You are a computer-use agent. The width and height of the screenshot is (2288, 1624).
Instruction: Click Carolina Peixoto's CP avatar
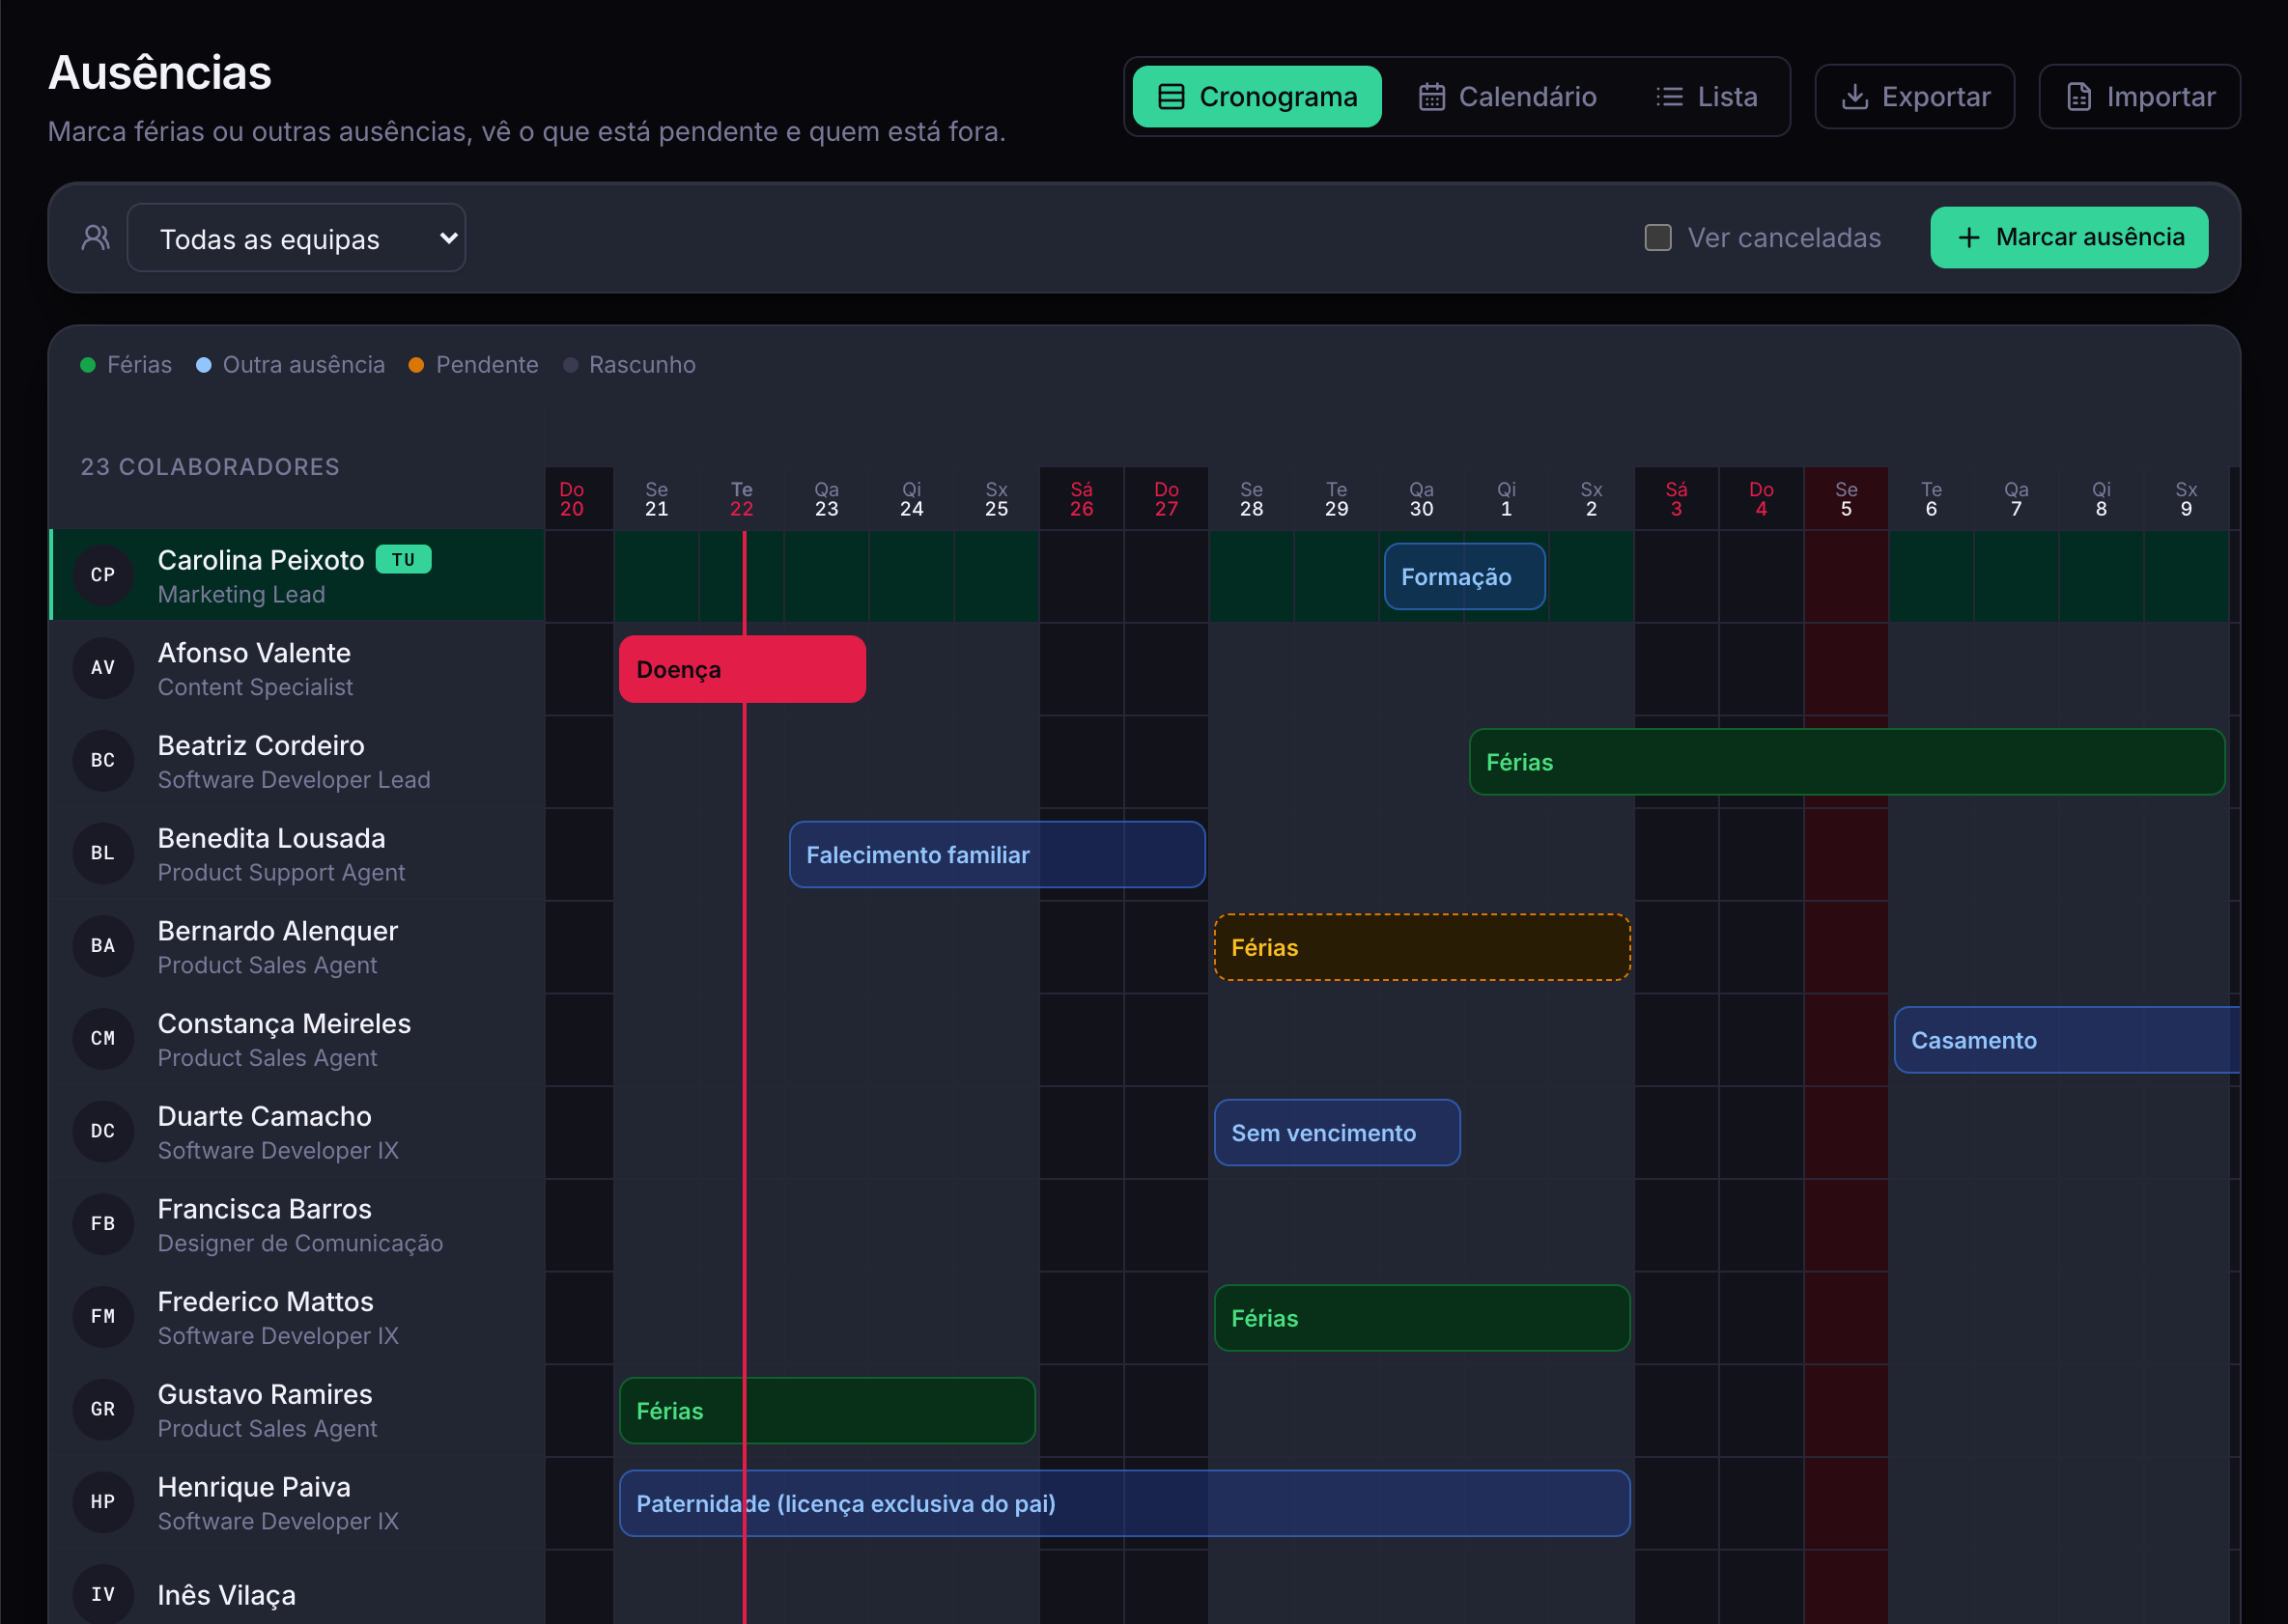click(103, 575)
